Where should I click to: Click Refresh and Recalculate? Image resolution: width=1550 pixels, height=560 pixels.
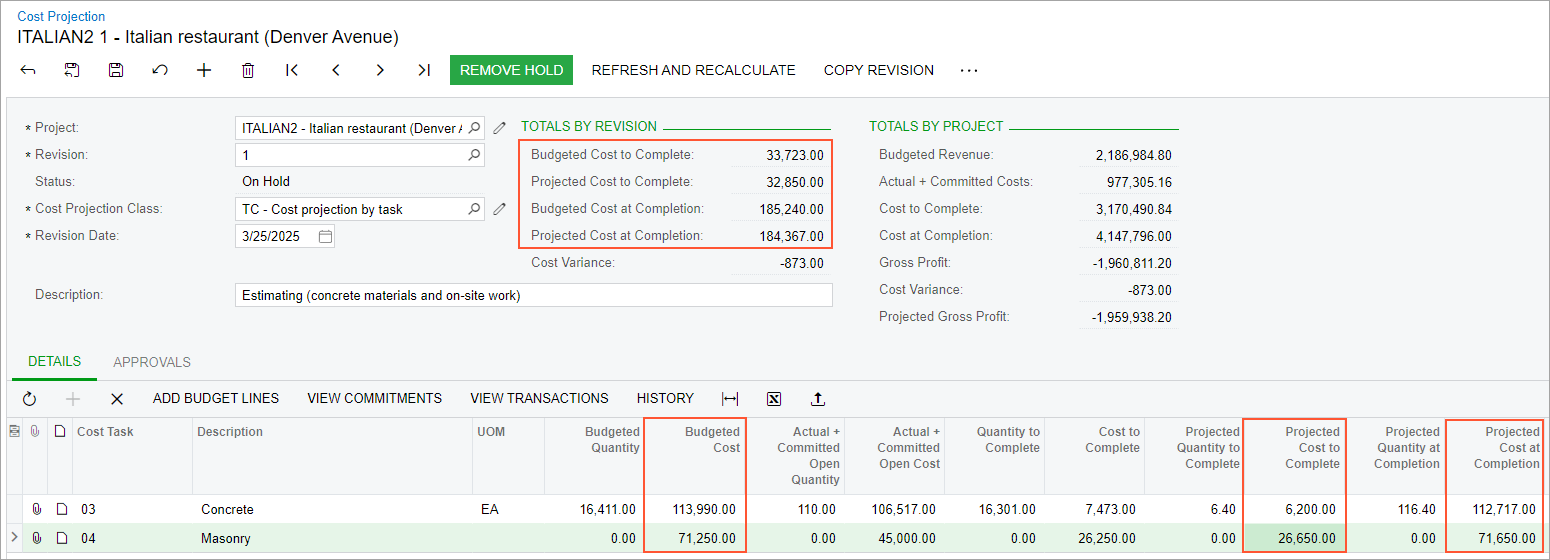[693, 70]
